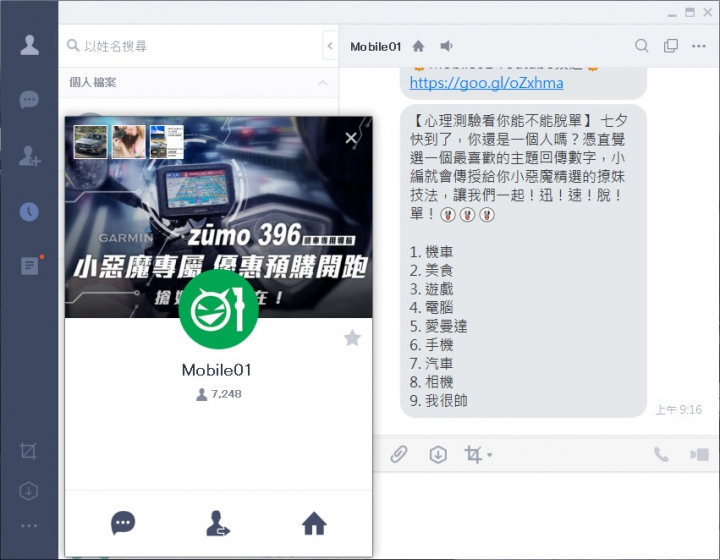This screenshot has width=720, height=560.
Task: Open more options at sidebar bottom
Action: click(x=29, y=526)
